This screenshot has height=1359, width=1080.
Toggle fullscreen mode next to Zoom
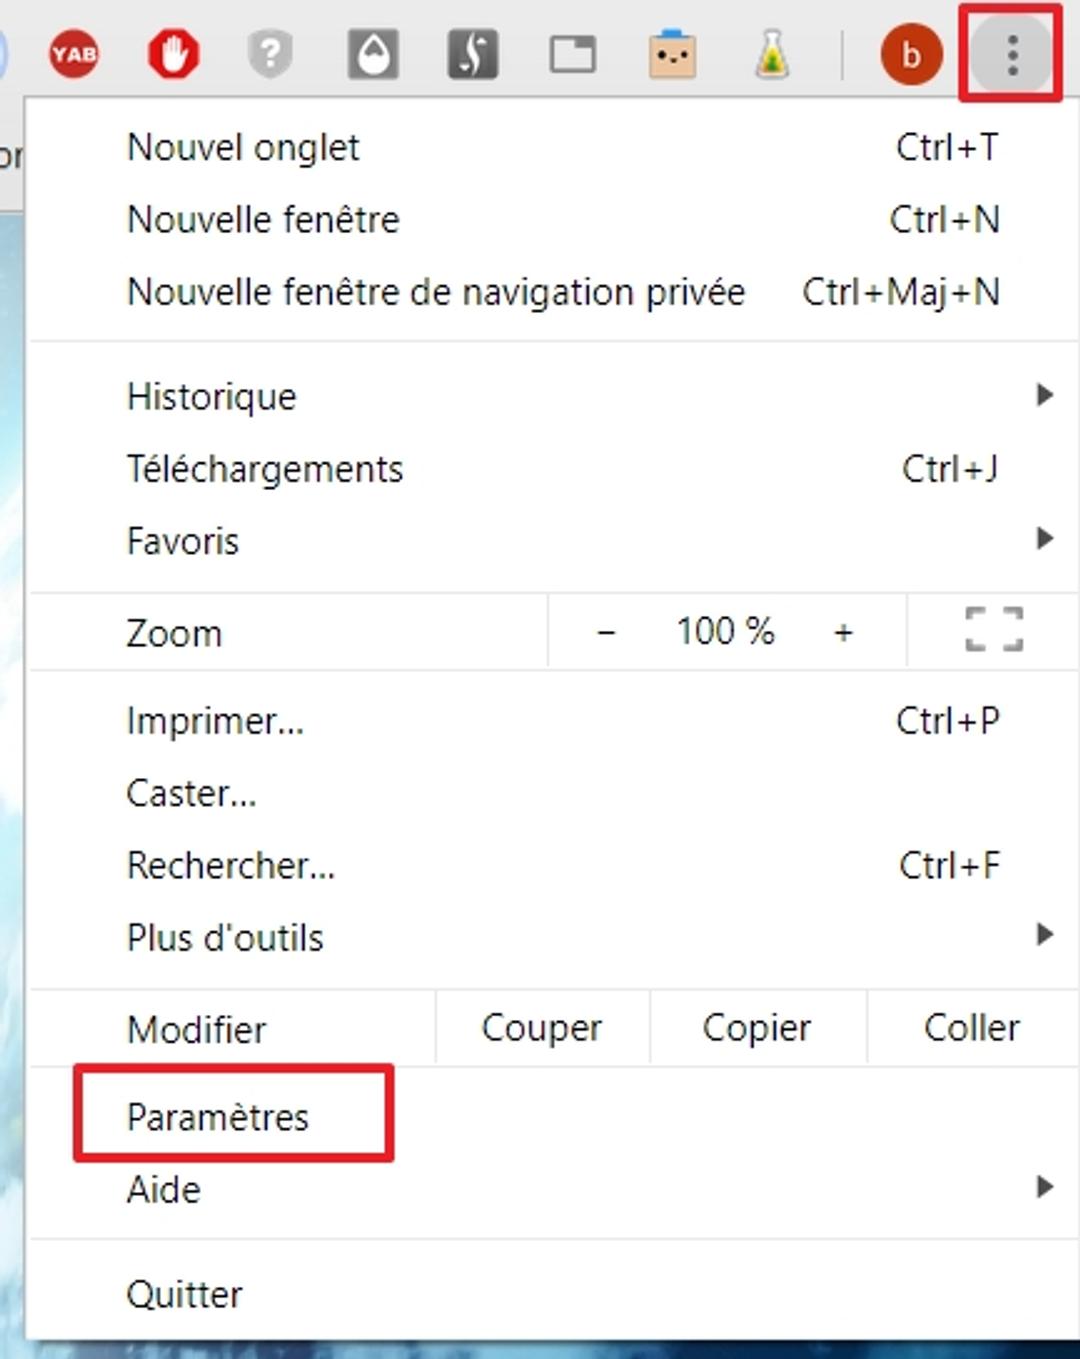[994, 630]
